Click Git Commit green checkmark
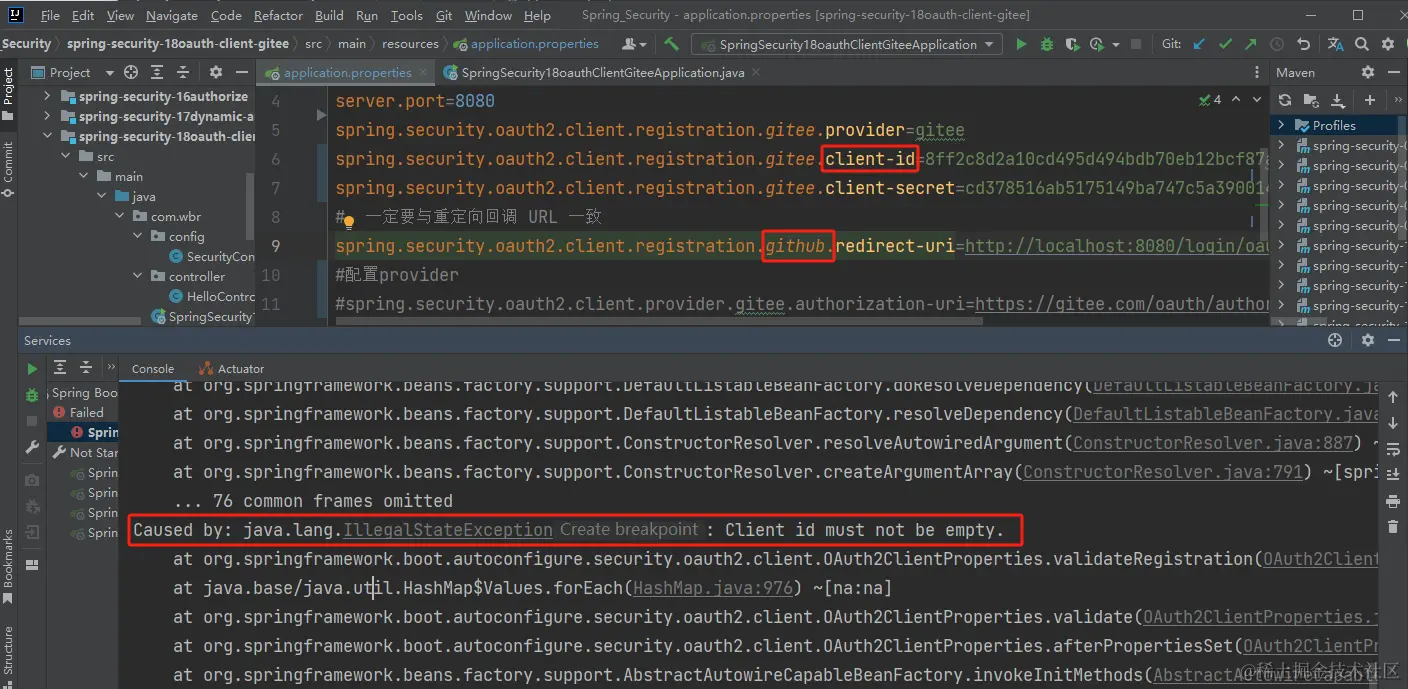This screenshot has width=1408, height=689. [x=1225, y=44]
